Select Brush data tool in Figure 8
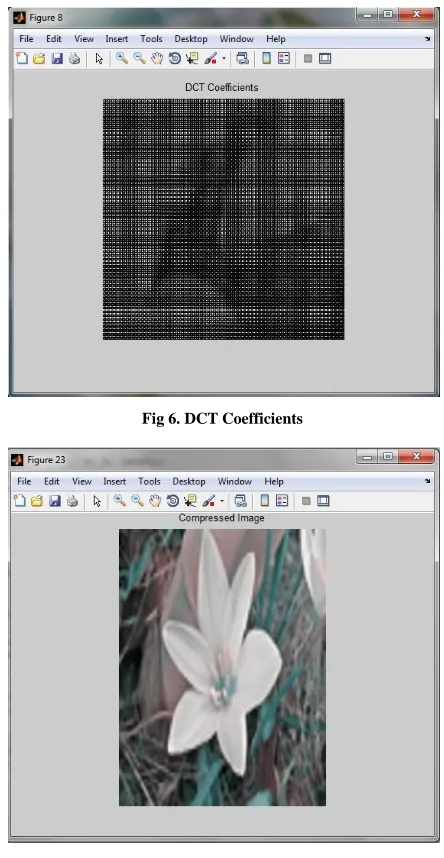The height and width of the screenshot is (858, 444). pos(211,59)
